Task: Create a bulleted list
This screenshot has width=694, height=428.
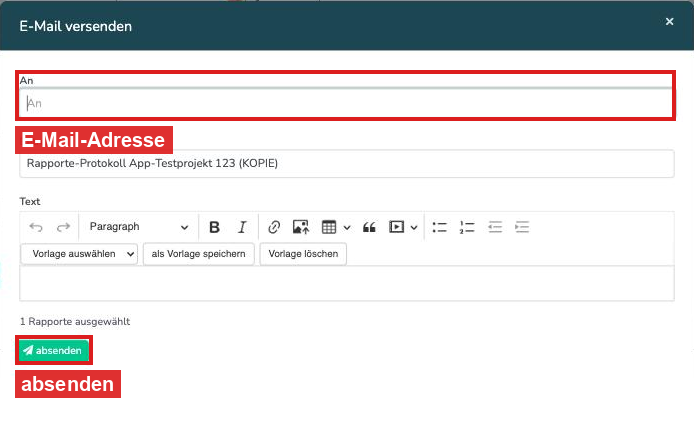Action: (x=440, y=227)
